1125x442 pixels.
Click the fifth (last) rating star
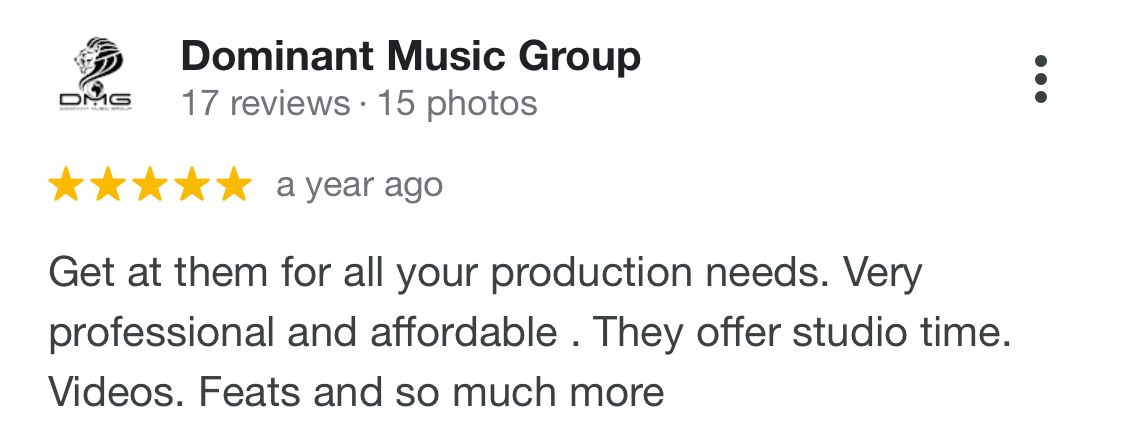(x=233, y=186)
